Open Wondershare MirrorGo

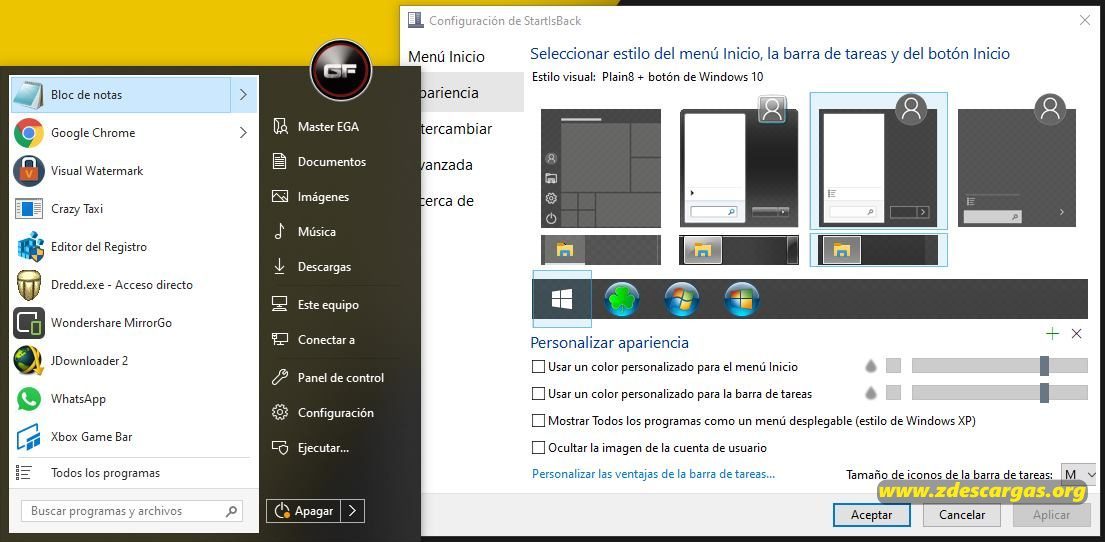135,323
